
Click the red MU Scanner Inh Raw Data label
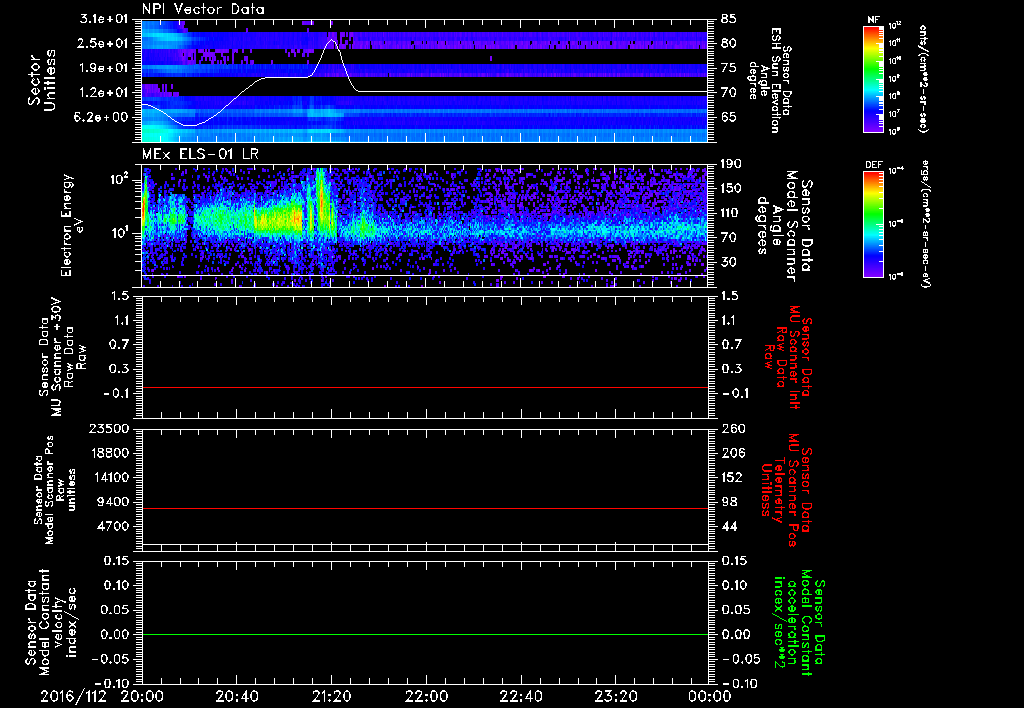click(790, 357)
